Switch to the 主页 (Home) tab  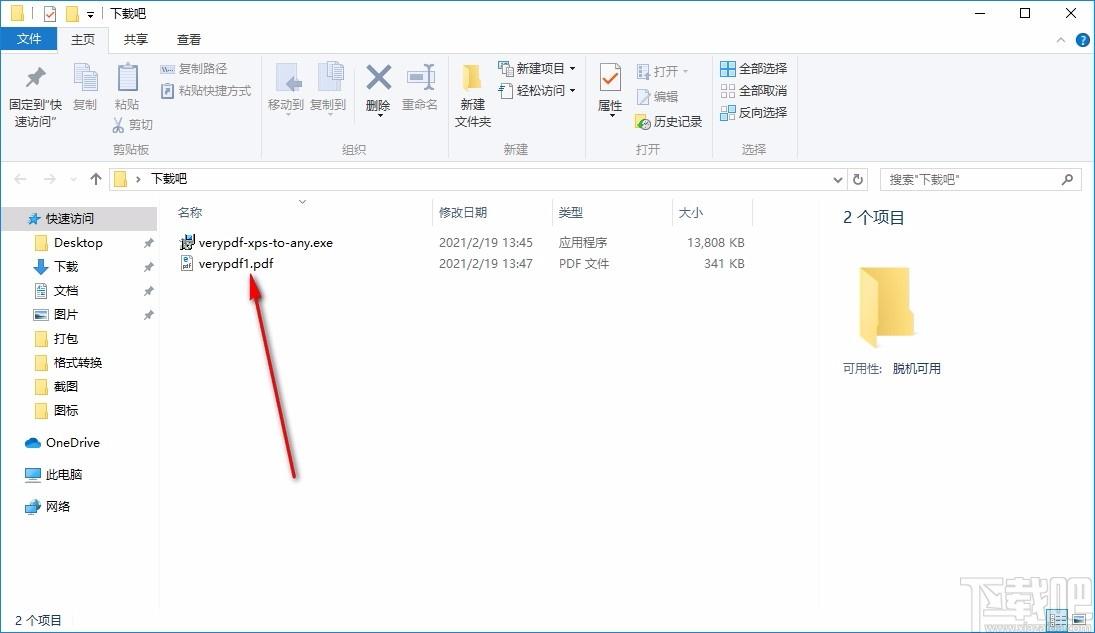point(83,40)
